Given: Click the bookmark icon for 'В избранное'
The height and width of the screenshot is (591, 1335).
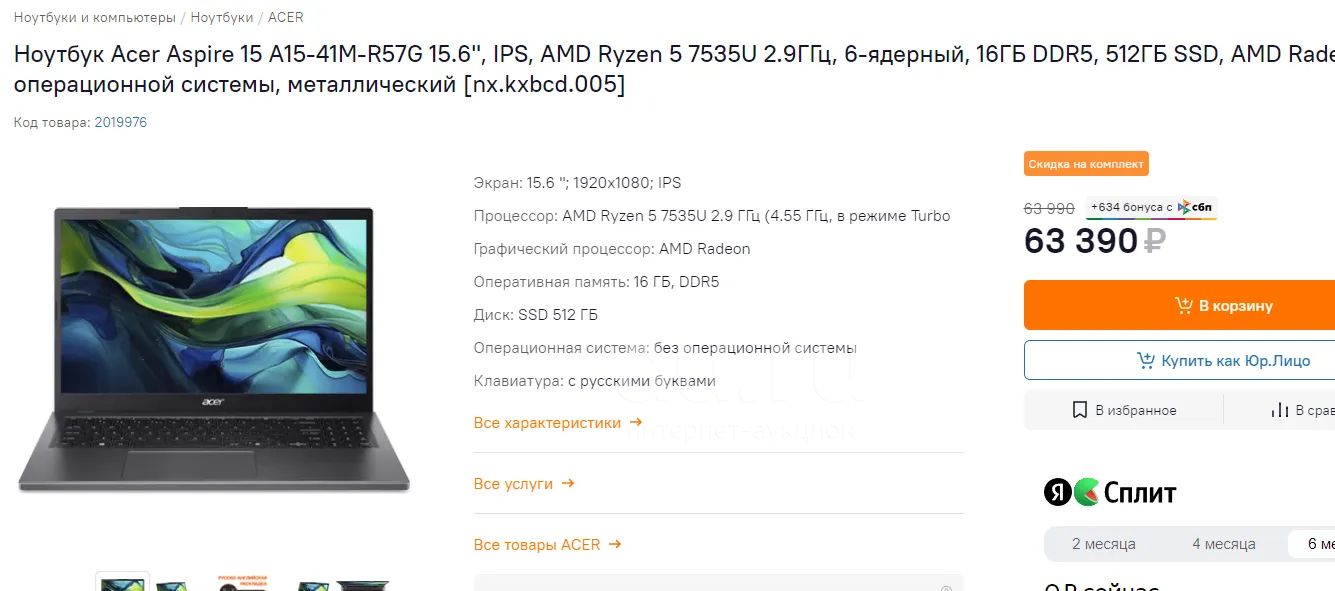Looking at the screenshot, I should (x=1080, y=410).
